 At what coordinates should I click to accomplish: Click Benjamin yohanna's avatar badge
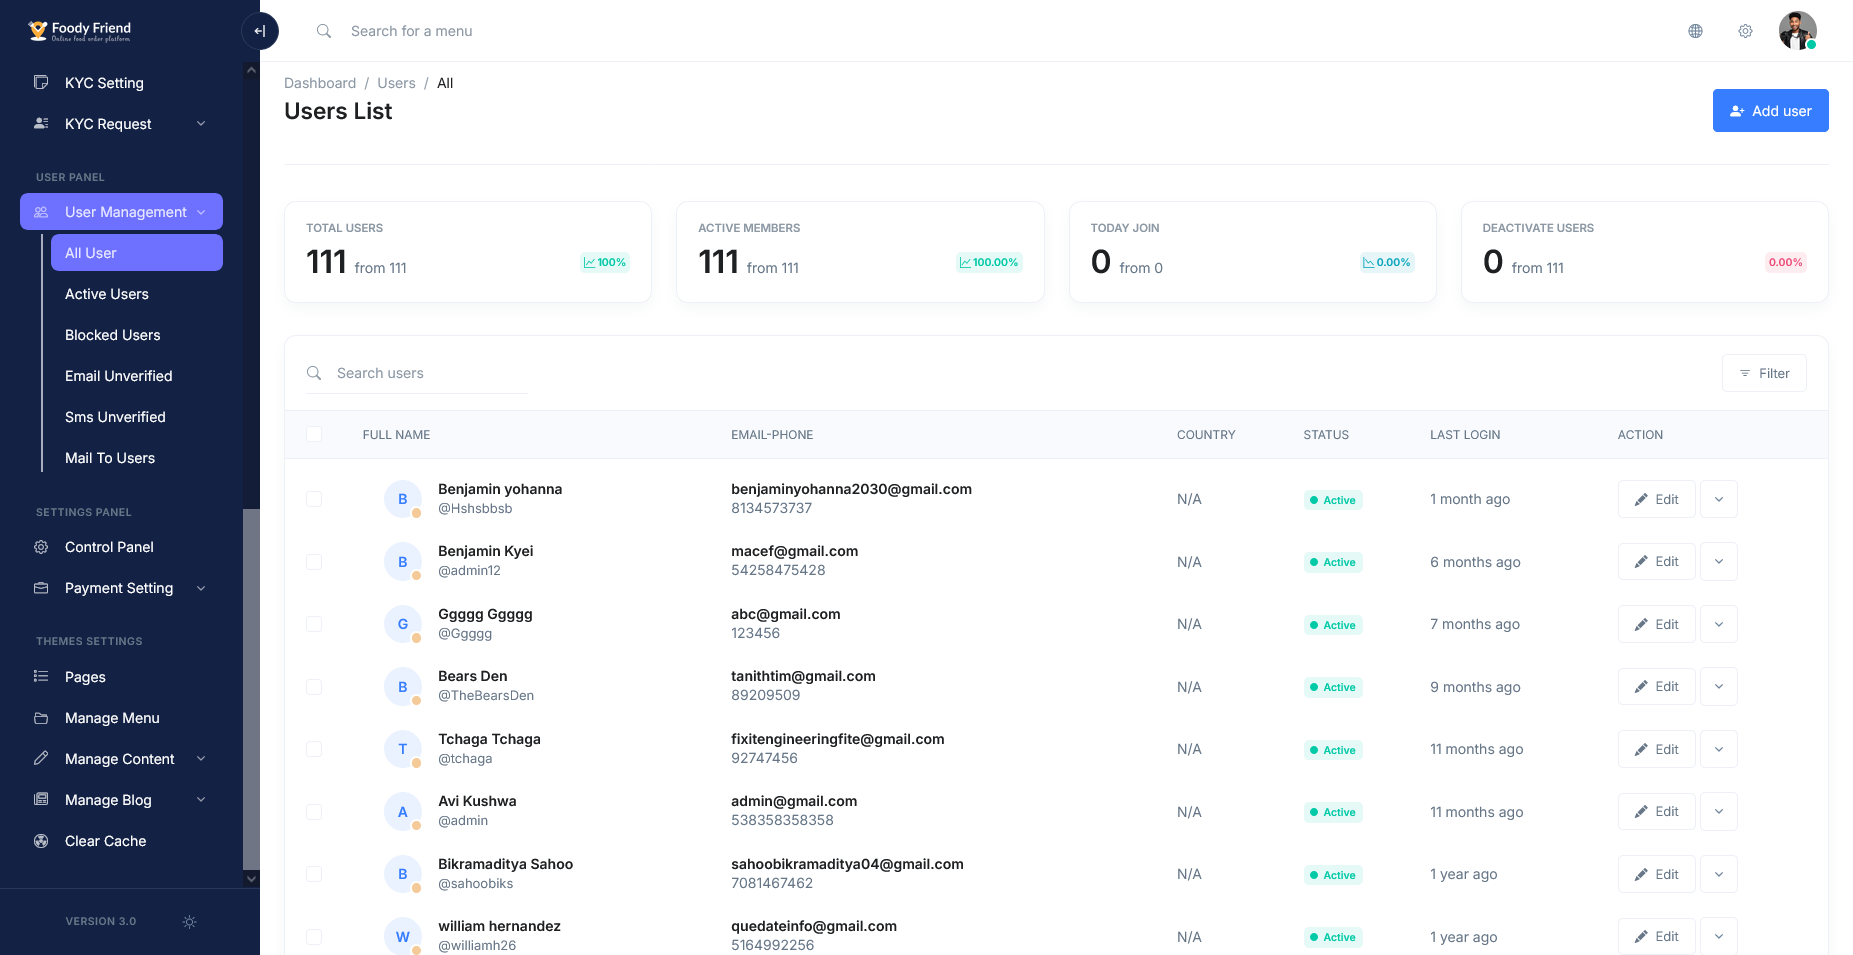pyautogui.click(x=403, y=499)
